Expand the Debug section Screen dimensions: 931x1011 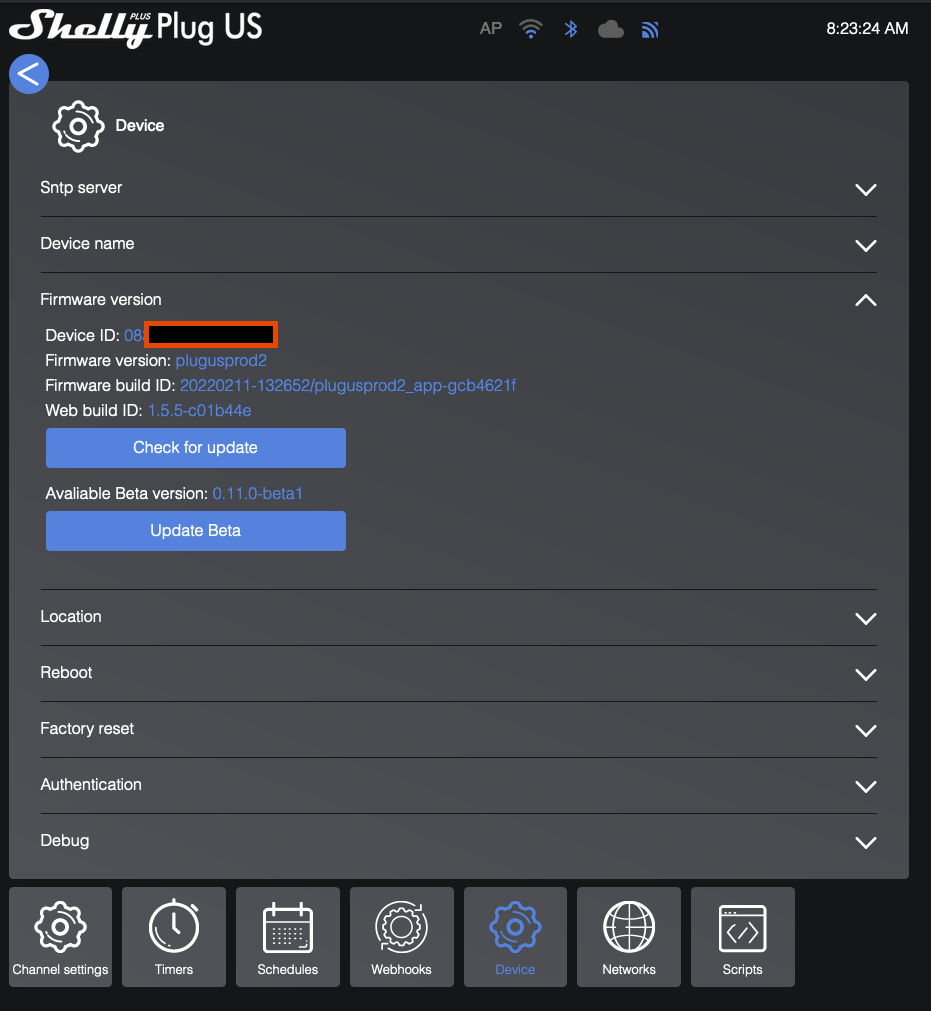[x=458, y=841]
